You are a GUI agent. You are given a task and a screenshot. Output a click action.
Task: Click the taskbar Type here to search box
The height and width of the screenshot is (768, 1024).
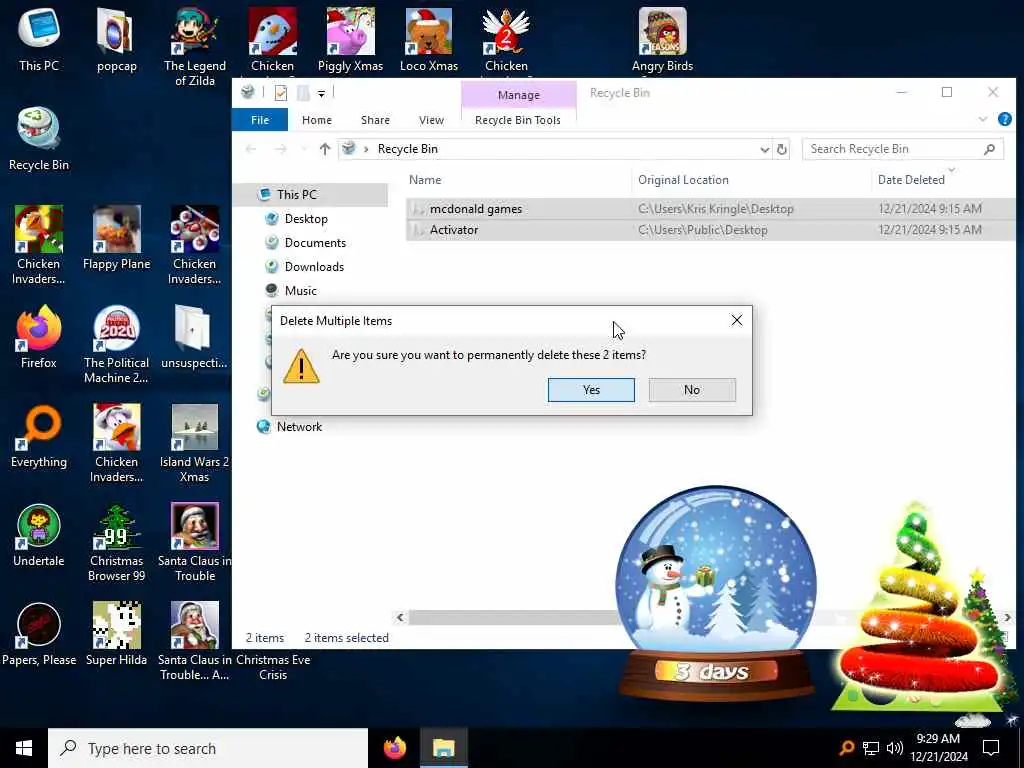(x=208, y=748)
